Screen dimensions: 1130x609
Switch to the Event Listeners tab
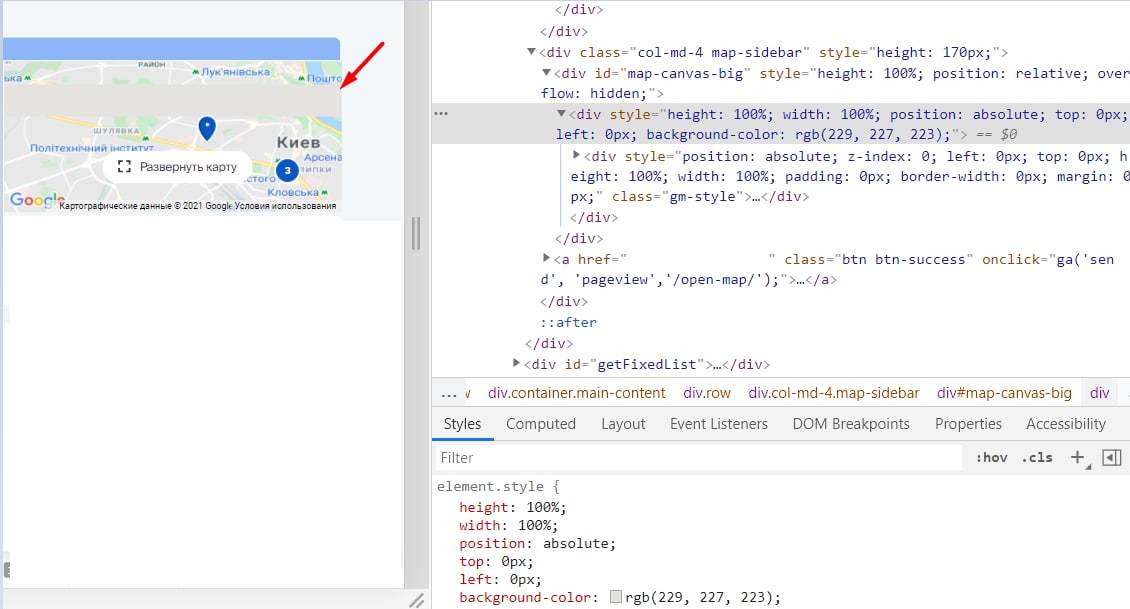(x=719, y=424)
